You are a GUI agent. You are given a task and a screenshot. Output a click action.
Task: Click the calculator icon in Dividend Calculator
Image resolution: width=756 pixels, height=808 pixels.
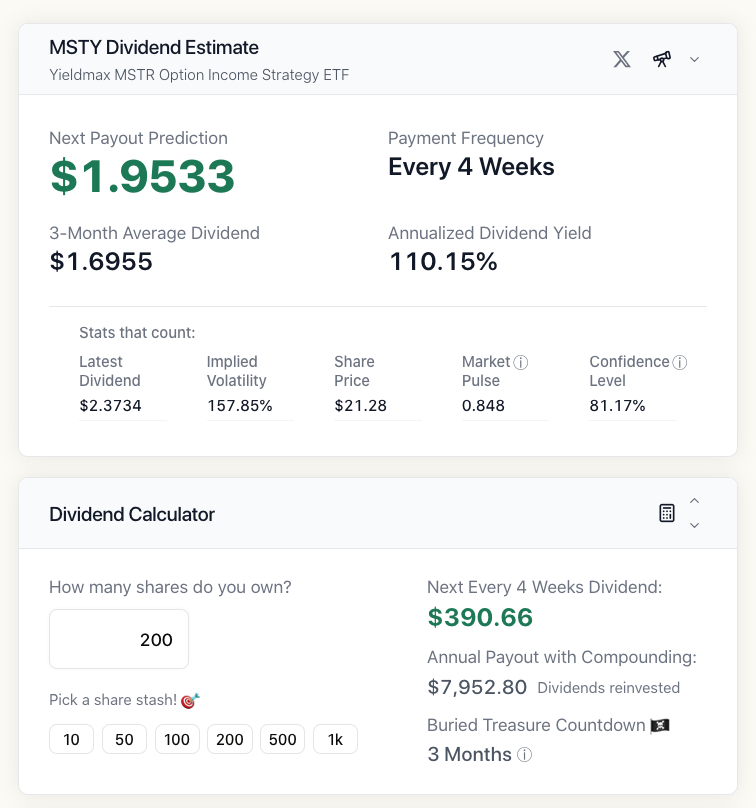(667, 513)
